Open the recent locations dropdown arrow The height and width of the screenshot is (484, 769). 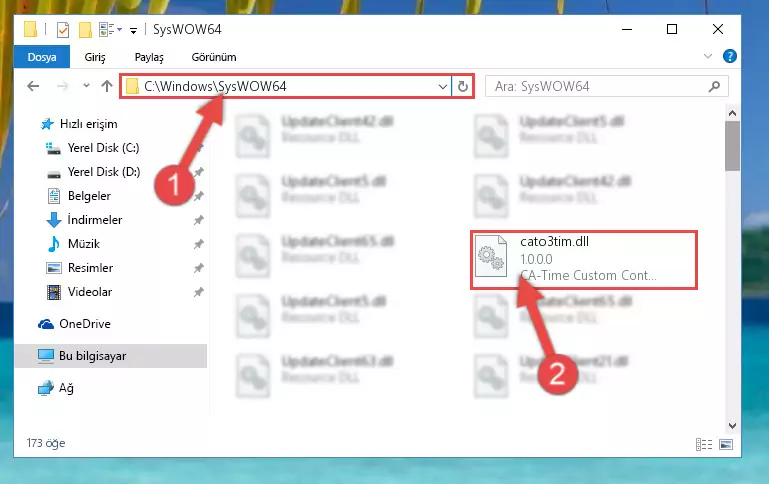point(86,86)
